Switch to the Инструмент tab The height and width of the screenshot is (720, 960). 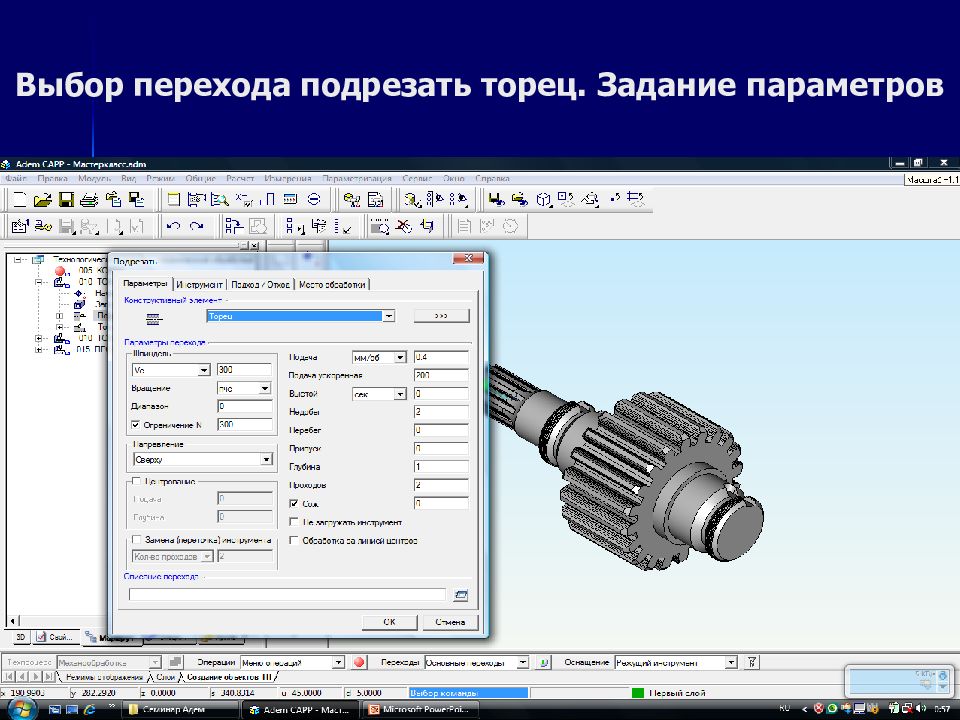coord(199,285)
